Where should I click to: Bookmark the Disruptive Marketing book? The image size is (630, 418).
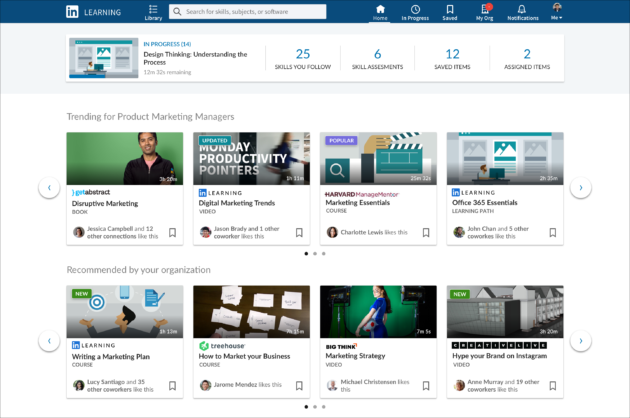point(172,232)
